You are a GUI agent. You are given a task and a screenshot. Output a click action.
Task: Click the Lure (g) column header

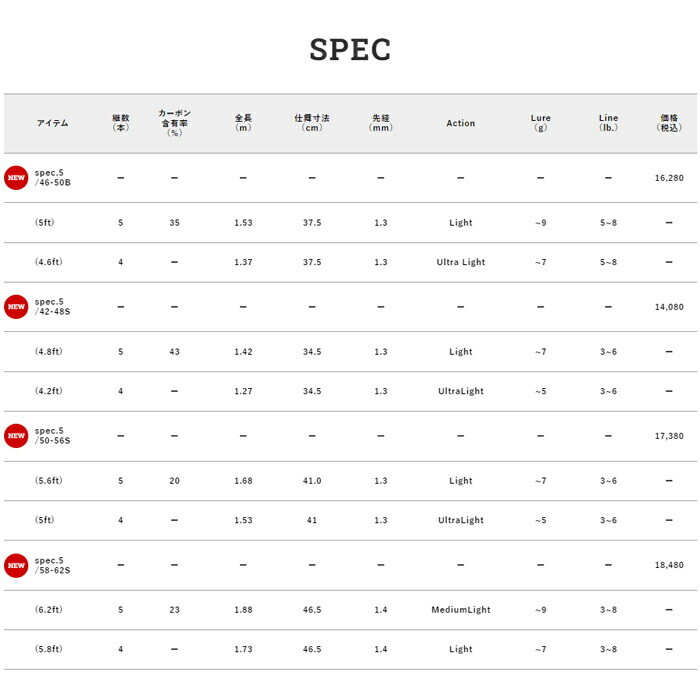click(541, 123)
